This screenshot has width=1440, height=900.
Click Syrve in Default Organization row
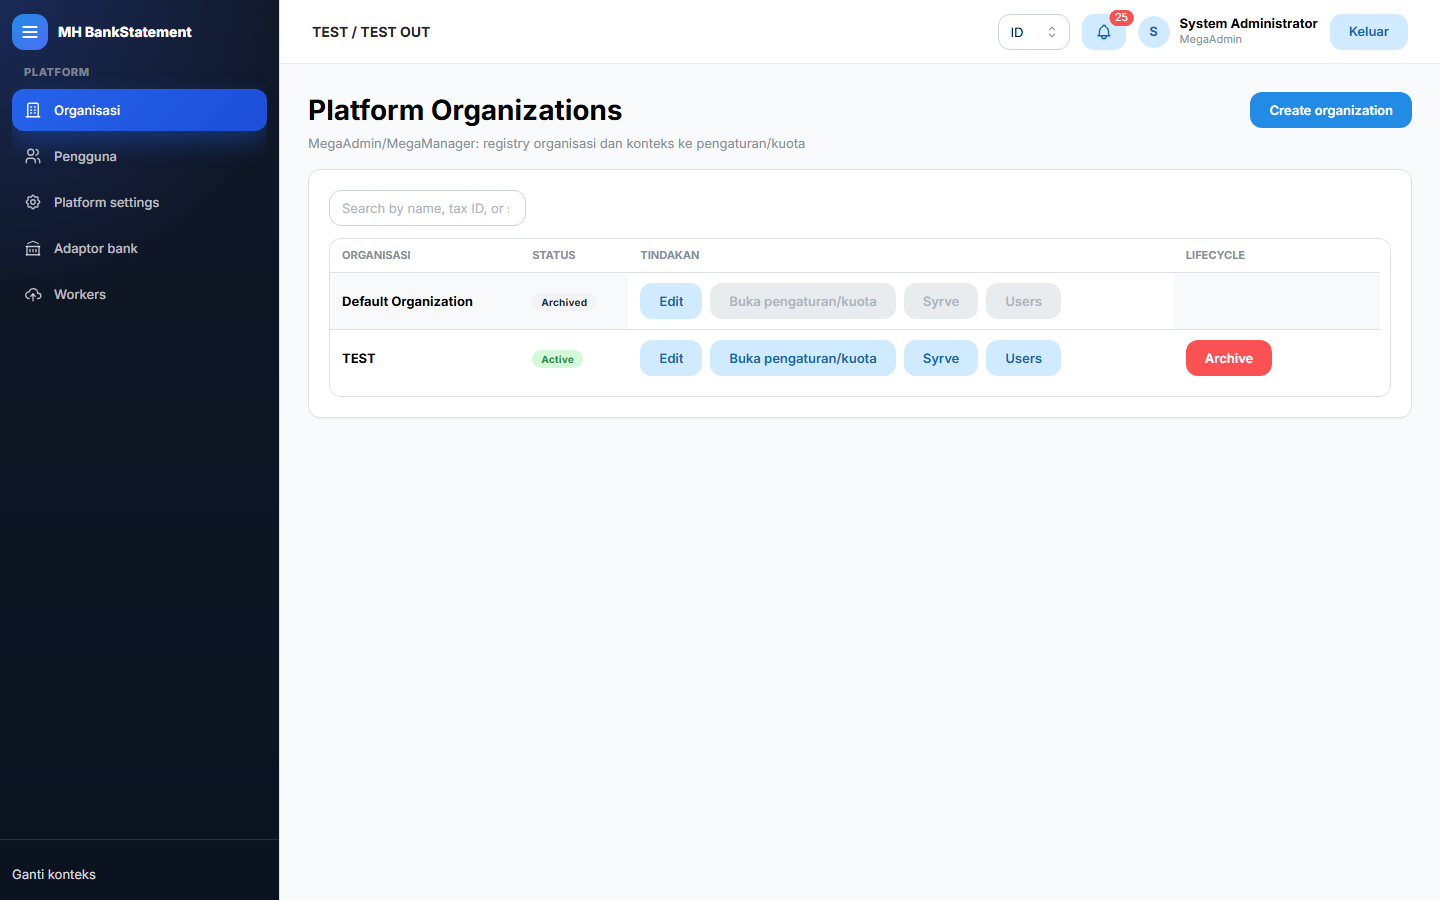pyautogui.click(x=941, y=301)
